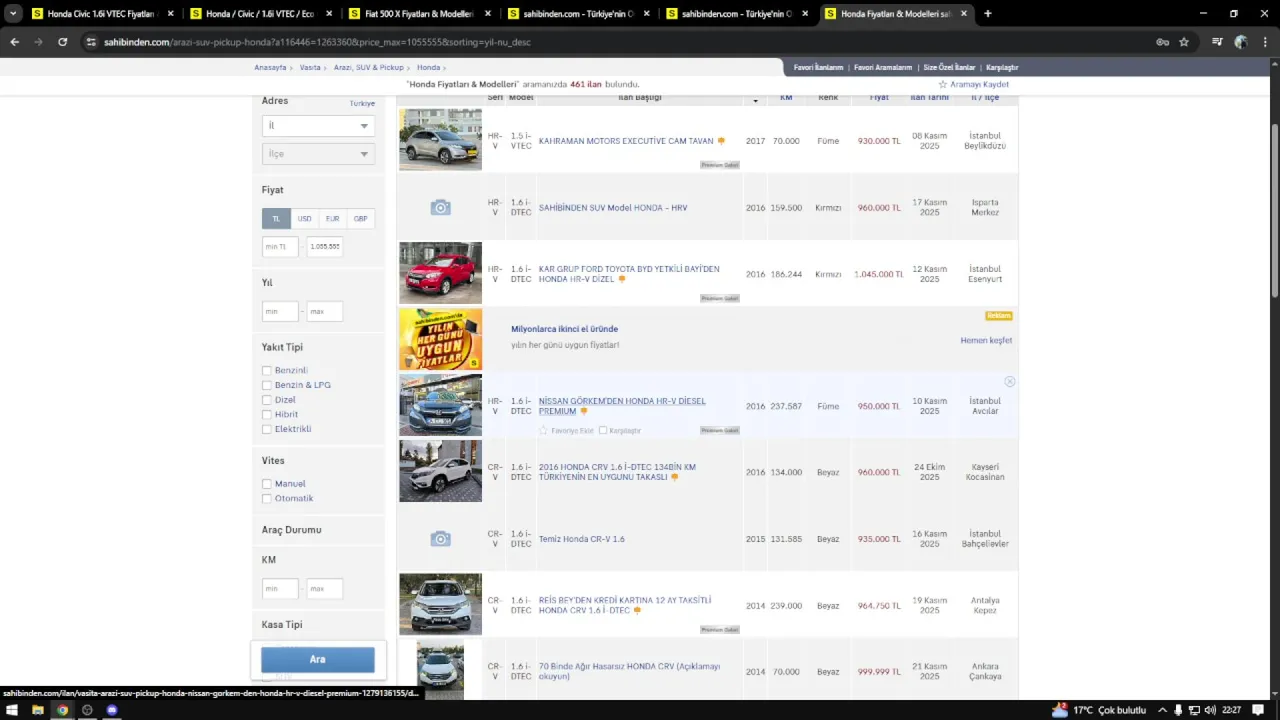The height and width of the screenshot is (720, 1280).
Task: Click the Yıl max input field
Action: click(325, 312)
